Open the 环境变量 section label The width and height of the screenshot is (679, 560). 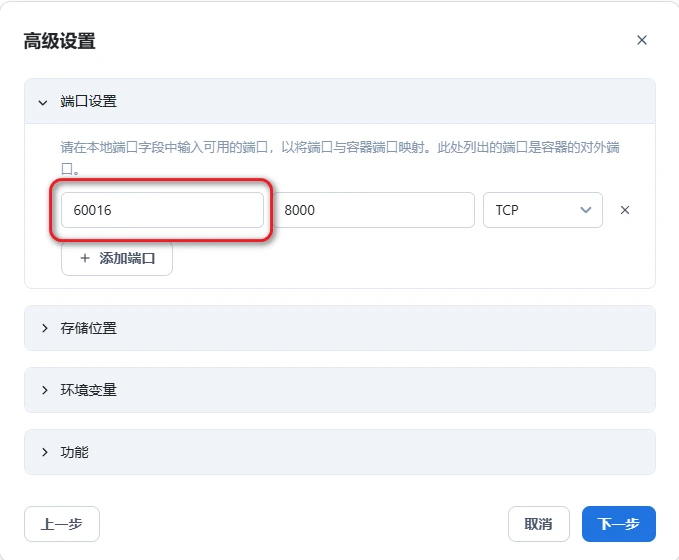click(88, 390)
